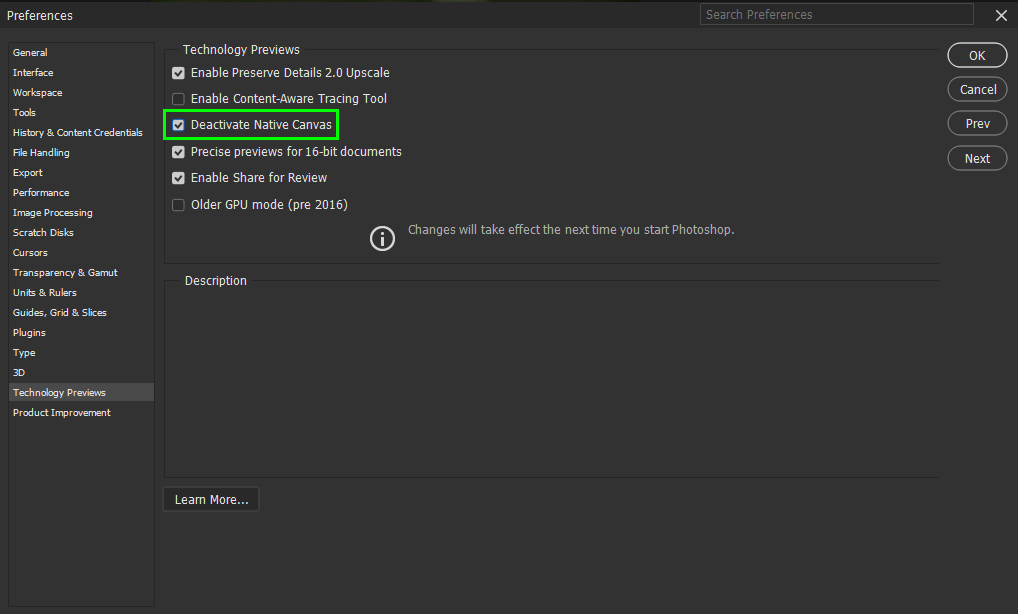Open Performance settings
This screenshot has height=614, width=1018.
click(x=41, y=192)
